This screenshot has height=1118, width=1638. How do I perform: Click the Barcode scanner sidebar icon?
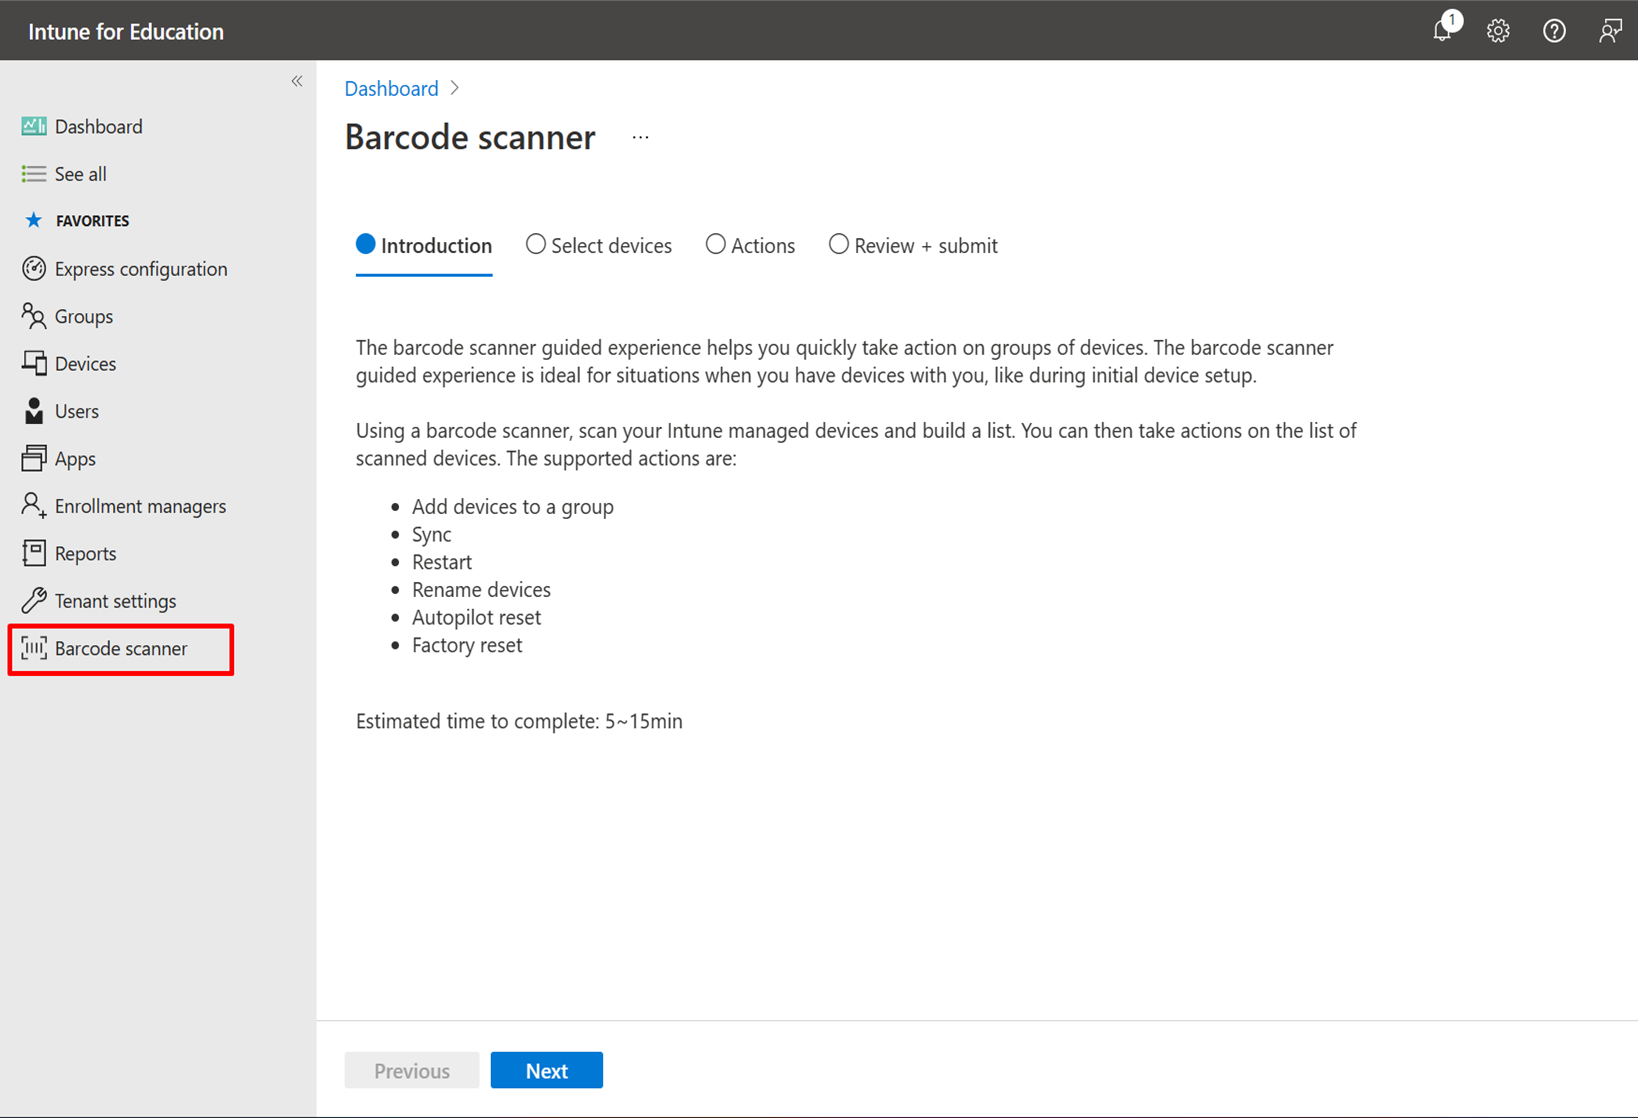click(x=34, y=648)
